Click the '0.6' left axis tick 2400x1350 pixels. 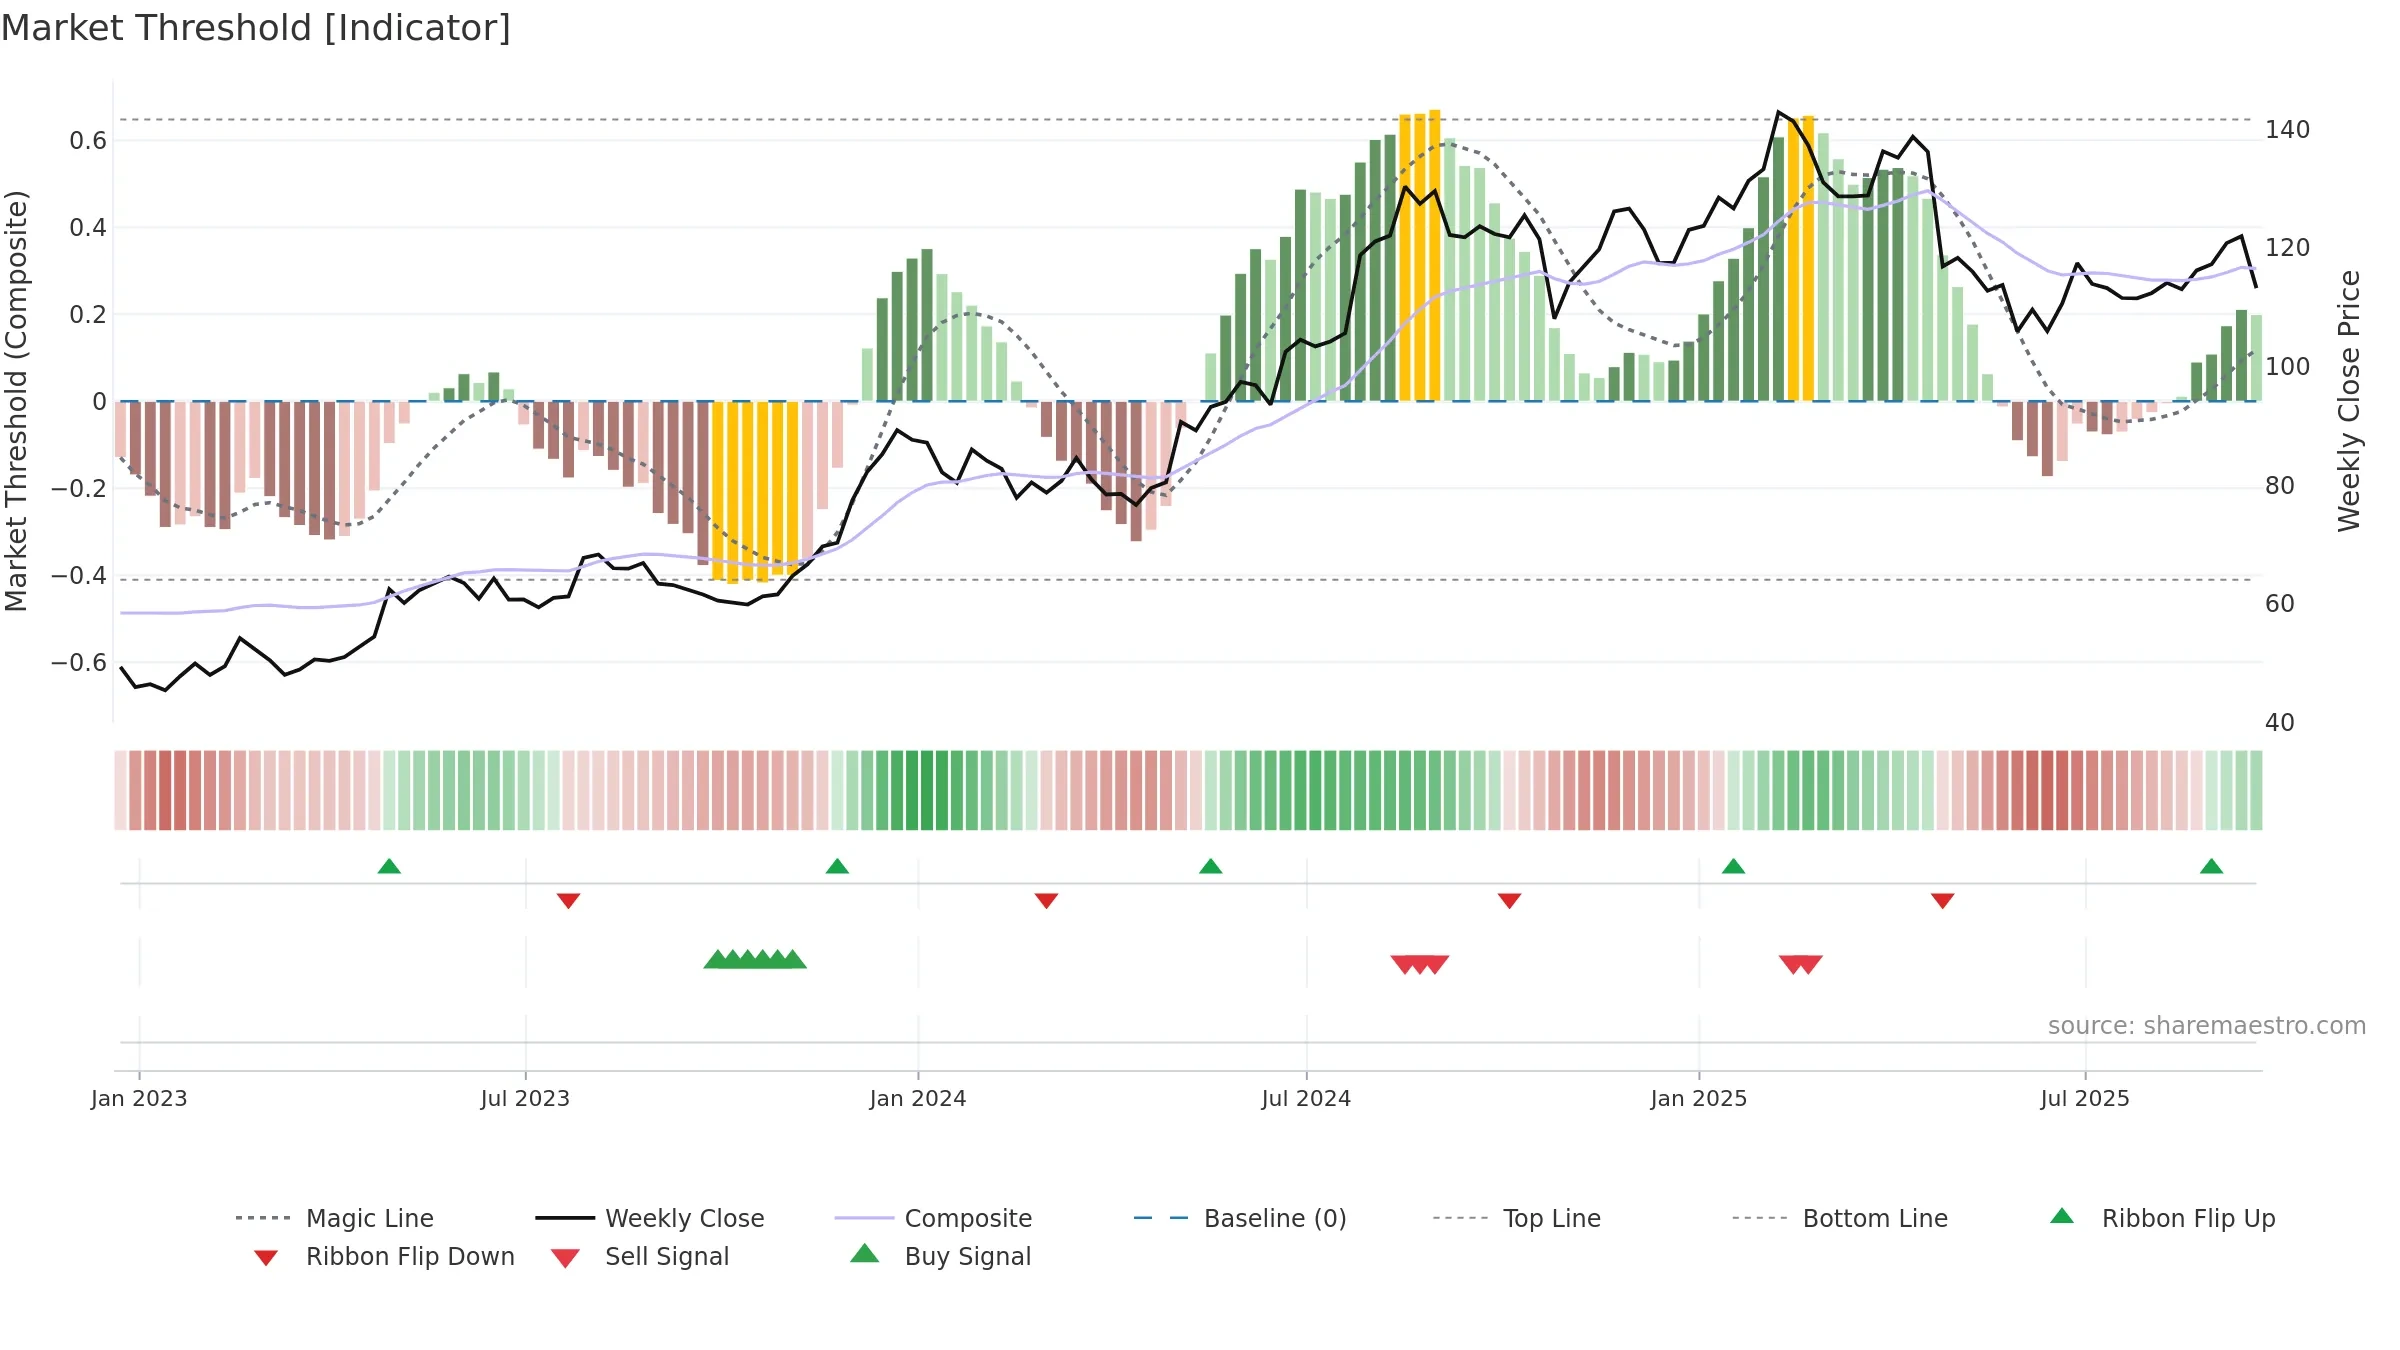pos(88,141)
